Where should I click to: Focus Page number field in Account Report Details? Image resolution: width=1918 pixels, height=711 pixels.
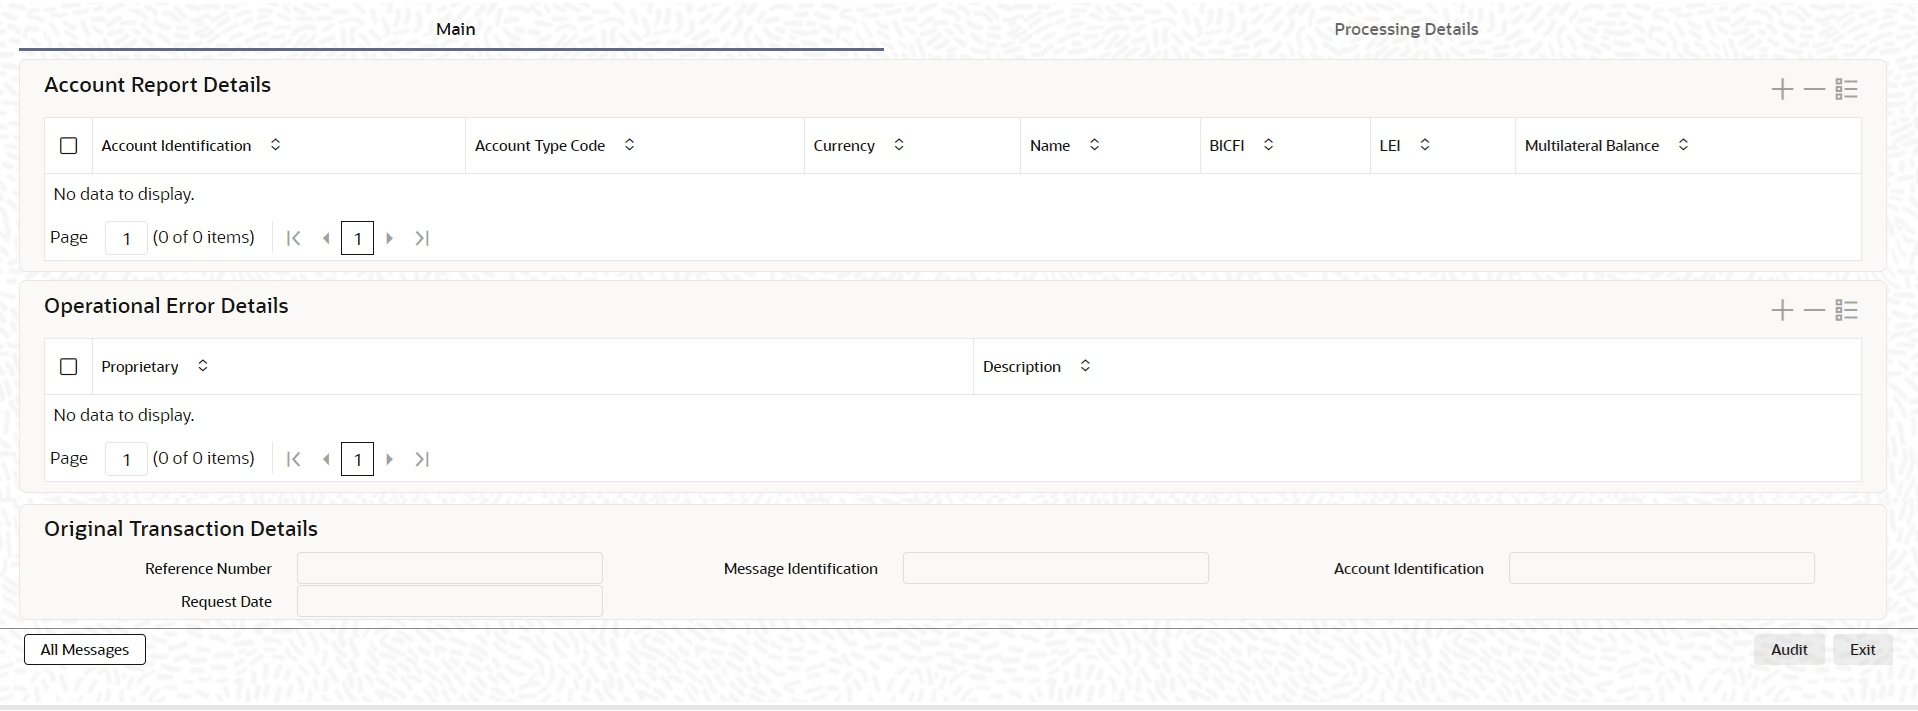[126, 238]
